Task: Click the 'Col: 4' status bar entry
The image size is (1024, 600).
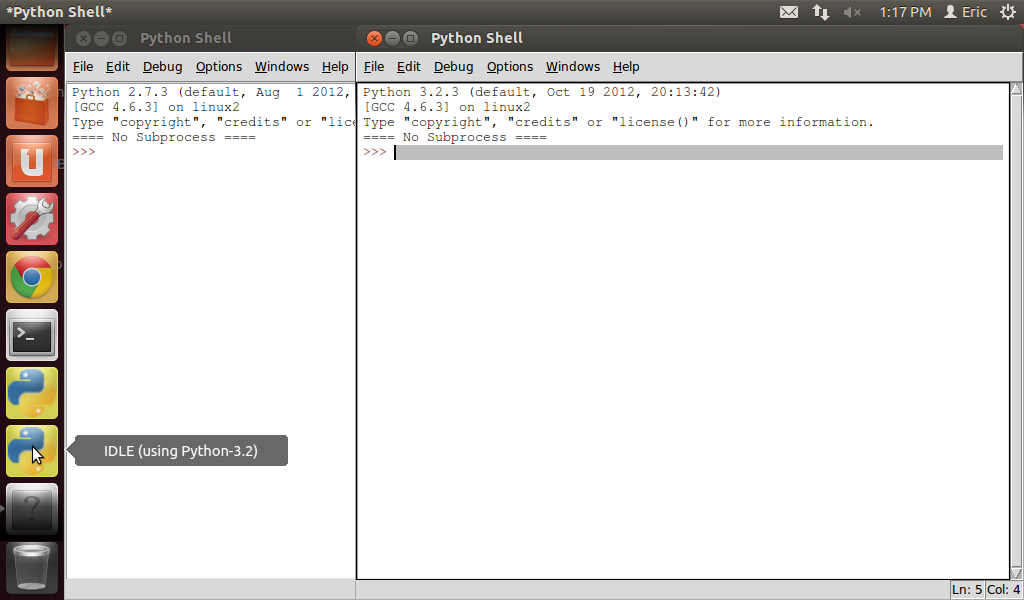Action: coord(1003,590)
